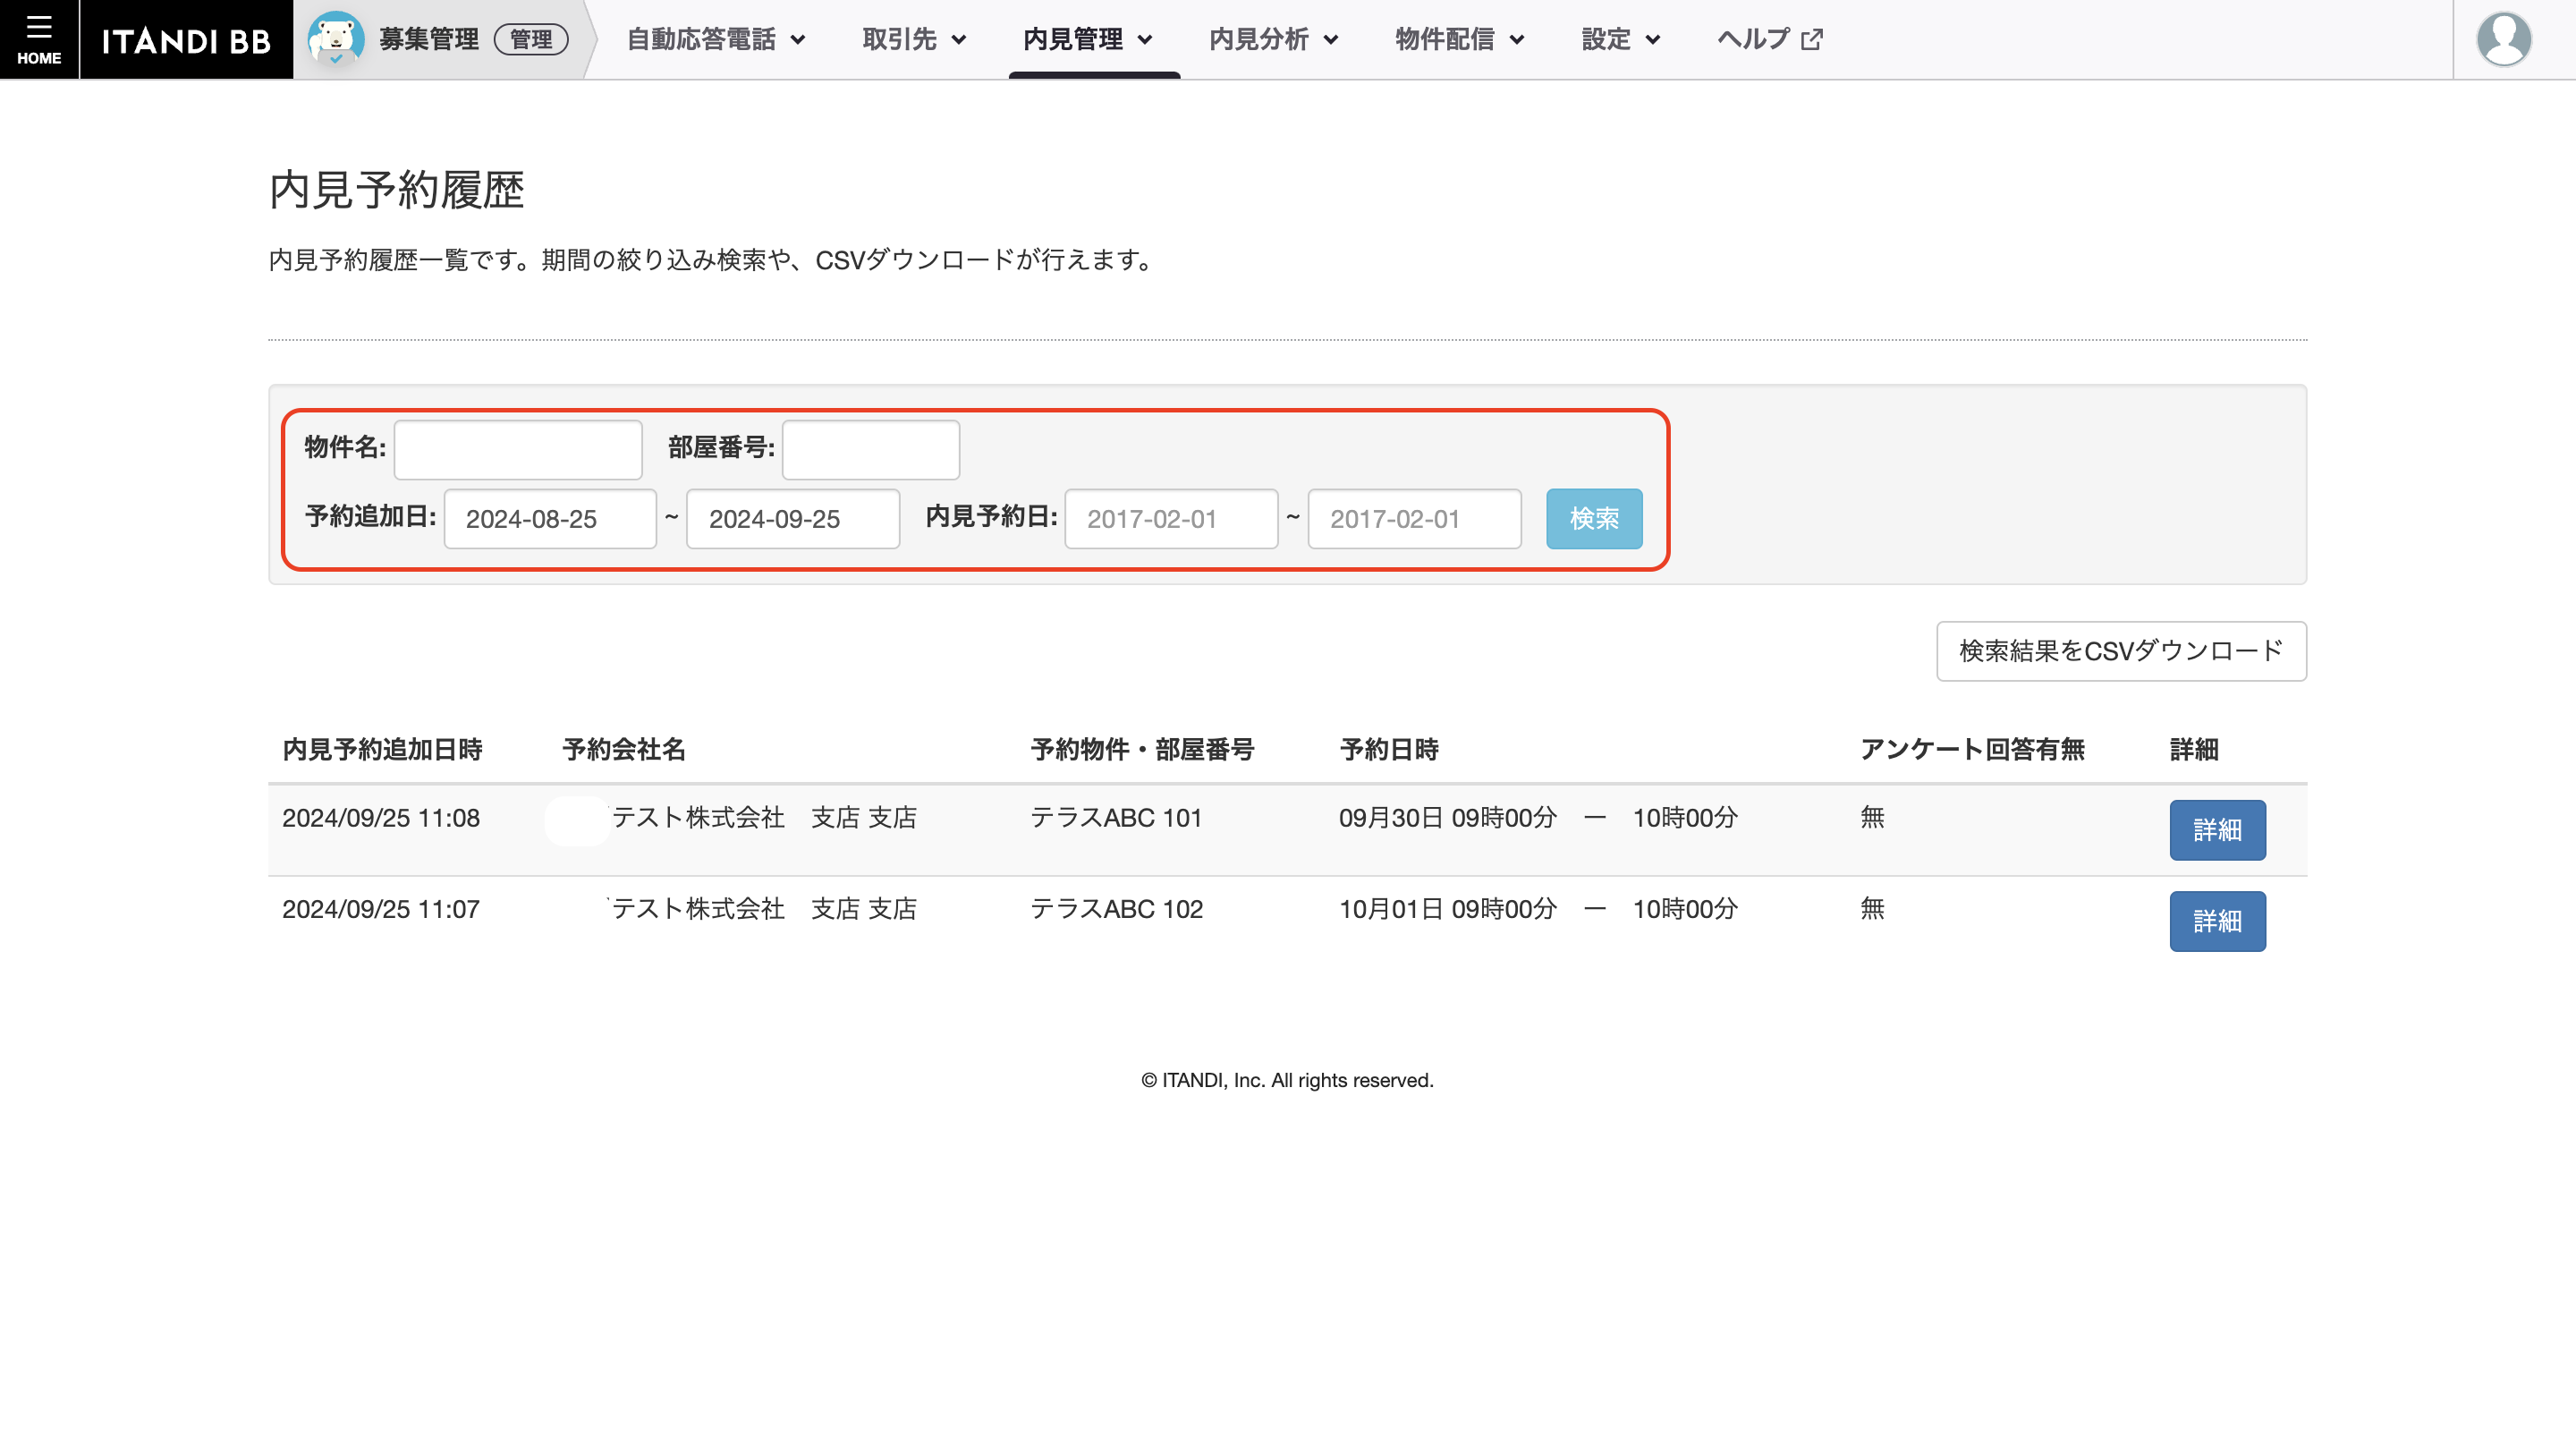Image resolution: width=2576 pixels, height=1453 pixels.
Task: Open the user profile avatar
Action: pyautogui.click(x=2503, y=39)
